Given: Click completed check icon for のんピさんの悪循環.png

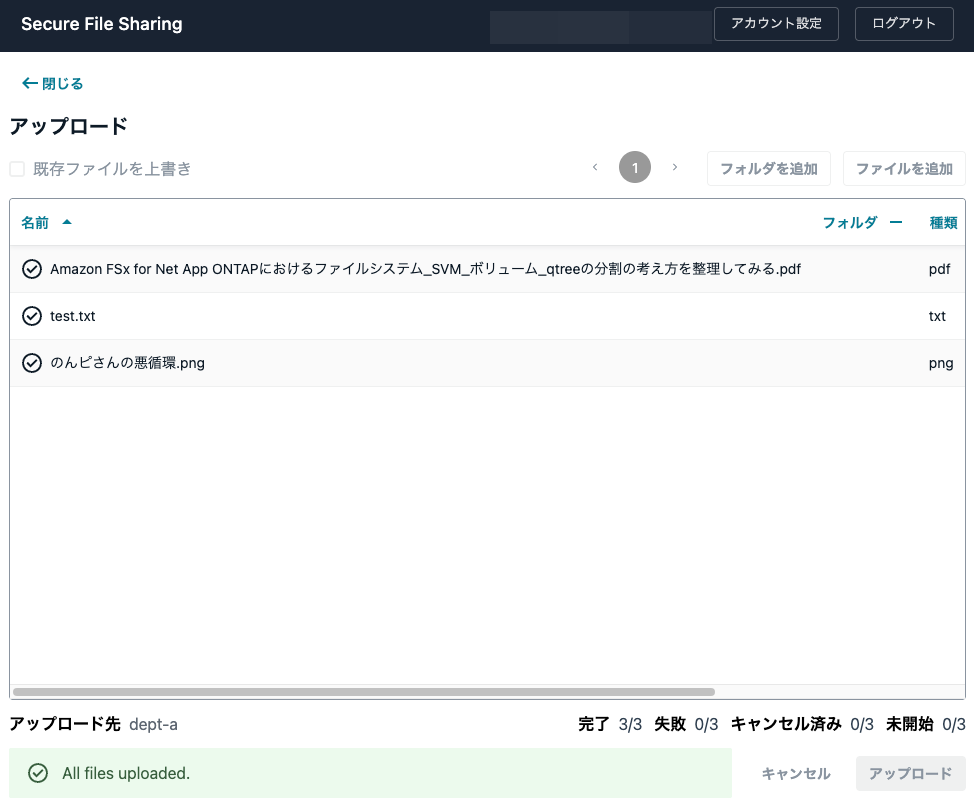Looking at the screenshot, I should pos(32,363).
